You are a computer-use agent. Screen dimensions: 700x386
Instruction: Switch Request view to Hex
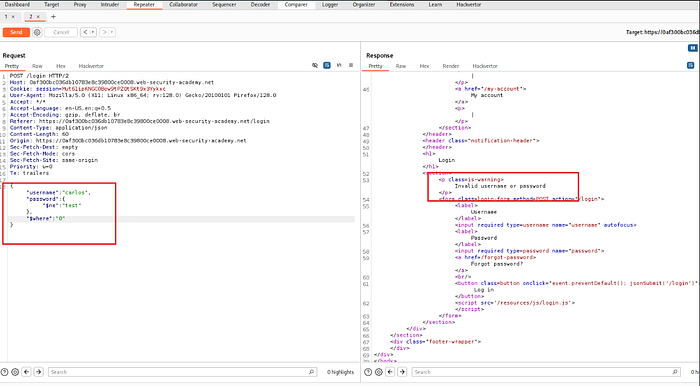61,66
